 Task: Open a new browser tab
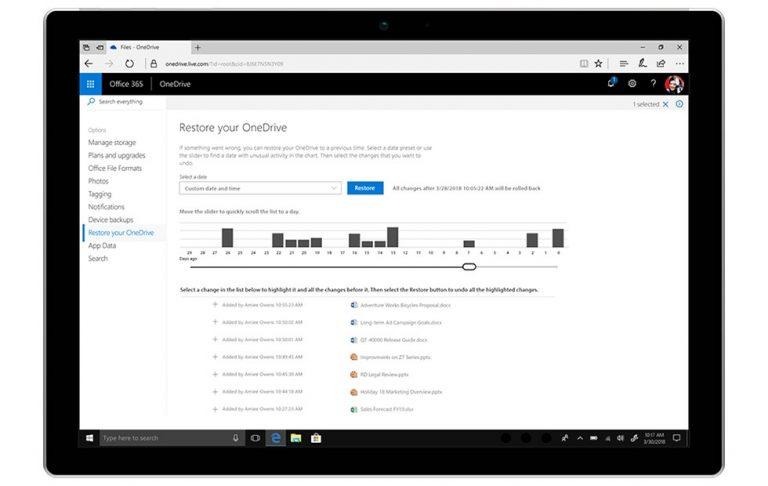[197, 47]
